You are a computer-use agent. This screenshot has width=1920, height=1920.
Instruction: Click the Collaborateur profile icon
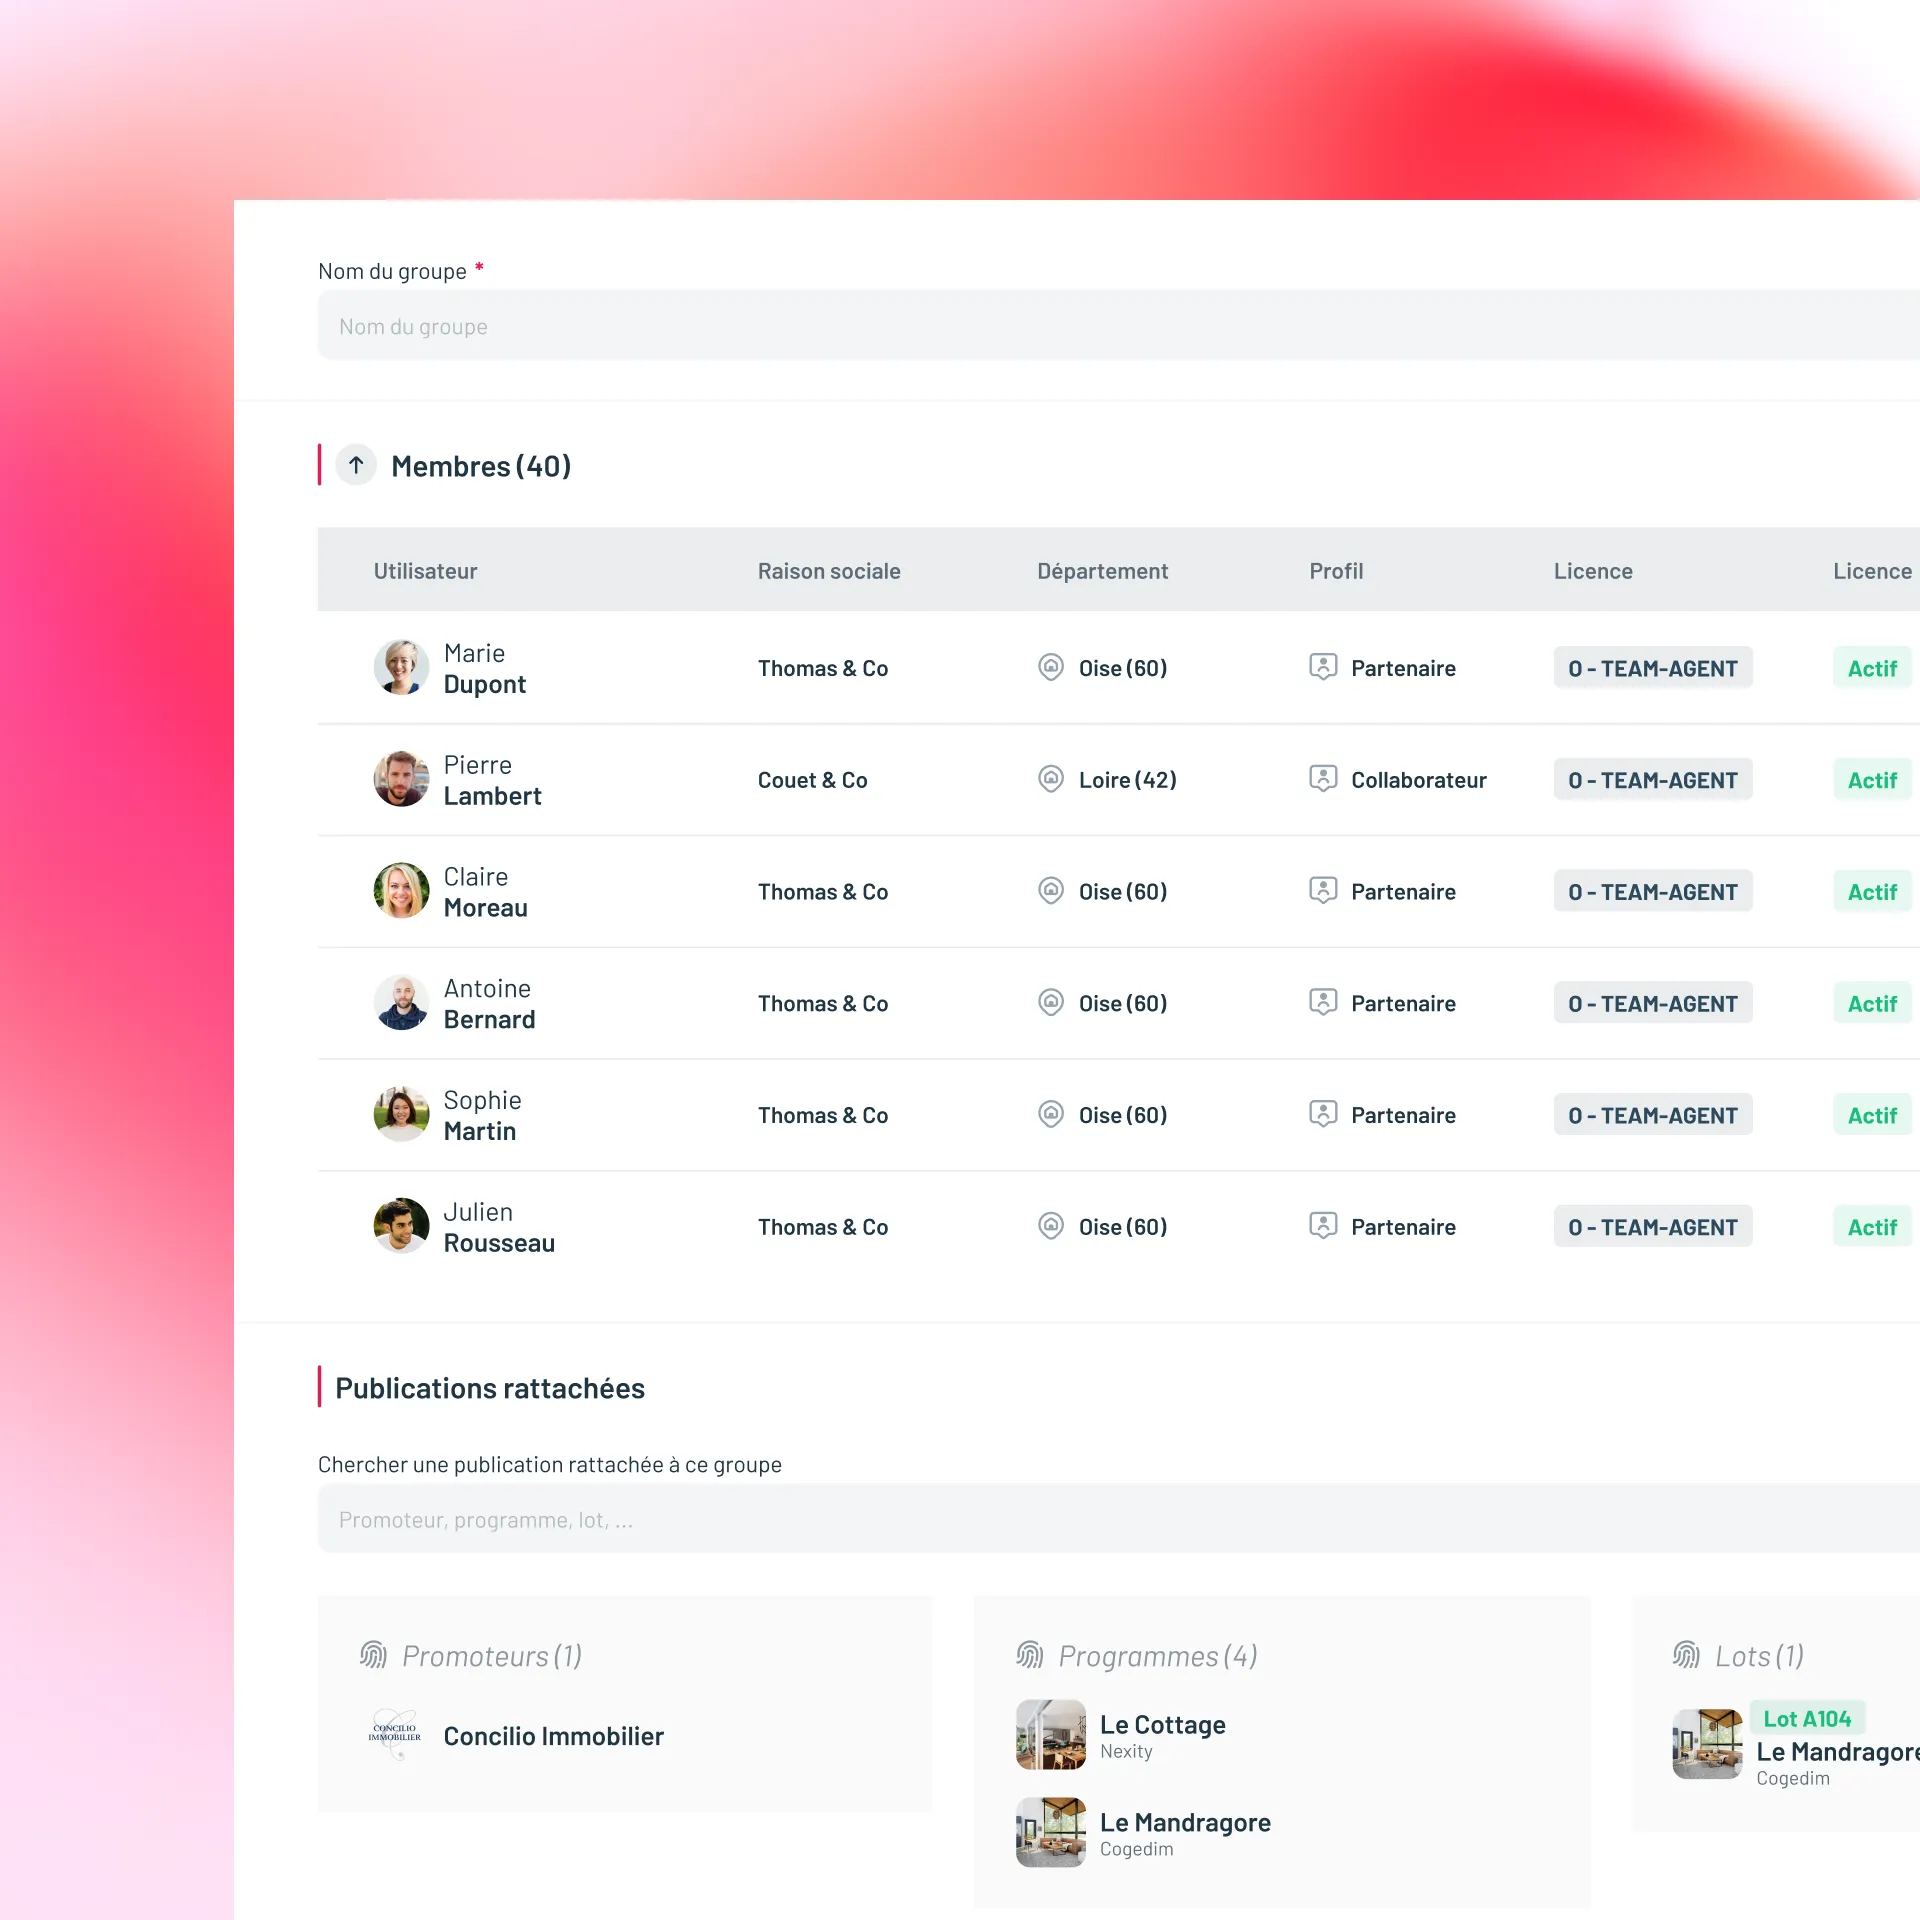point(1323,779)
